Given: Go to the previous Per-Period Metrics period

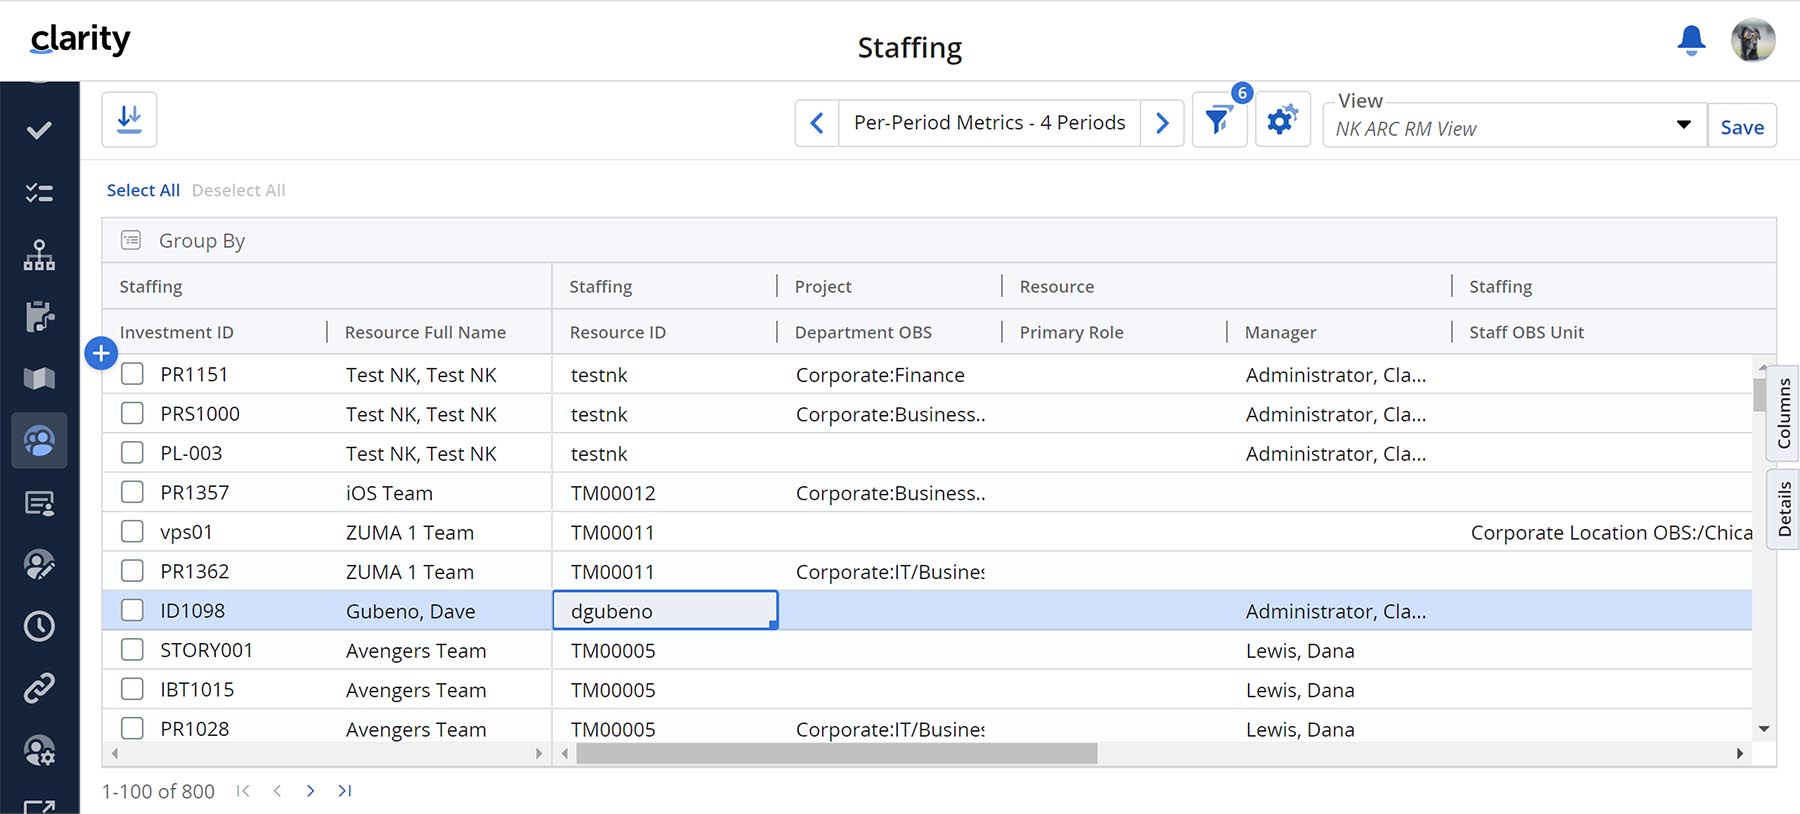Looking at the screenshot, I should pos(817,123).
